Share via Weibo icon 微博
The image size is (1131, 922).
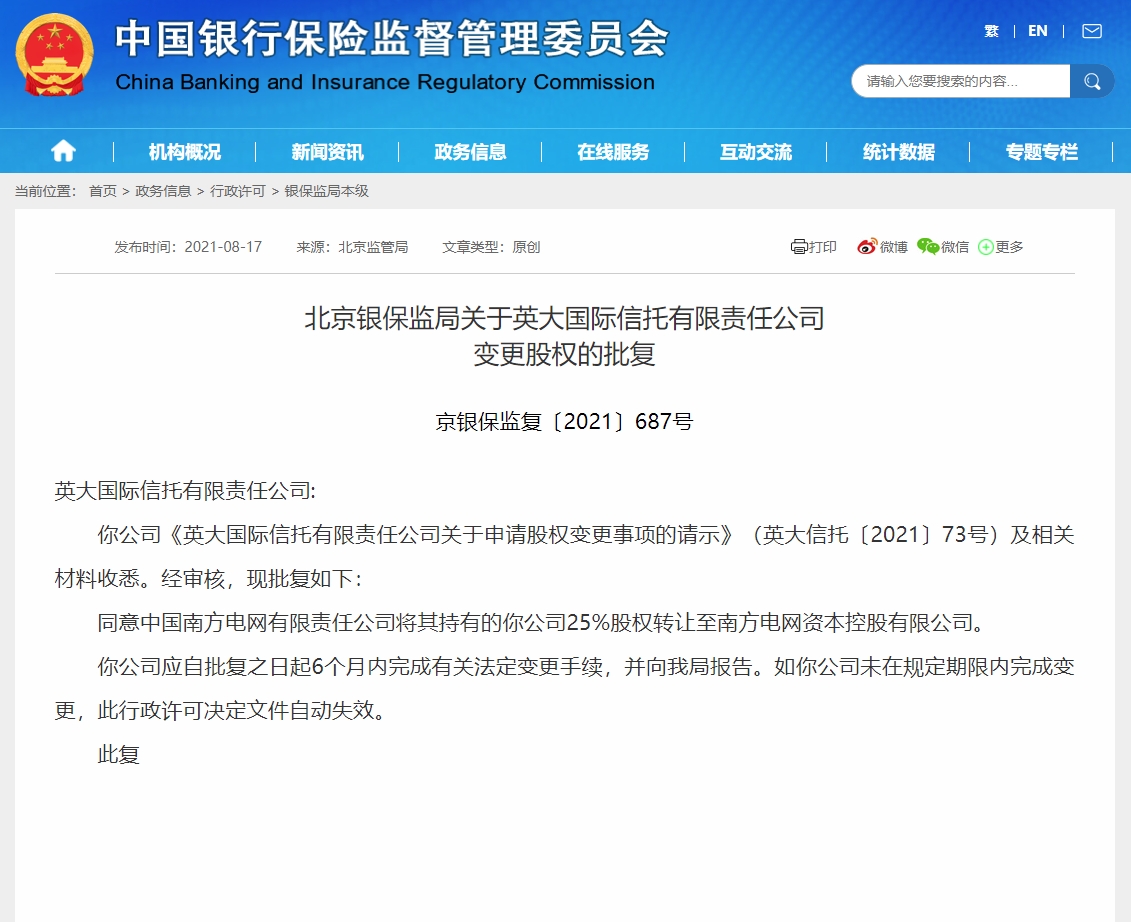click(882, 247)
